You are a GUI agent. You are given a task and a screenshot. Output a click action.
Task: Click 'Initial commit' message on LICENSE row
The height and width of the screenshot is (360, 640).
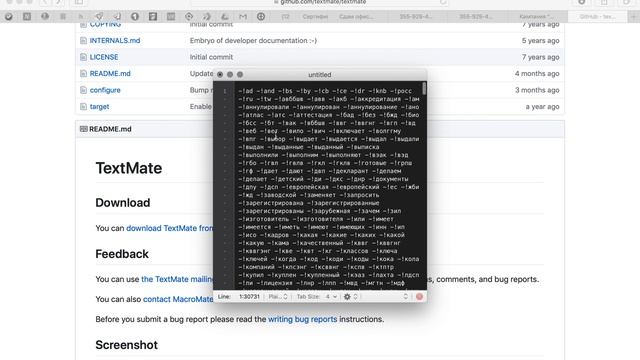pyautogui.click(x=211, y=57)
